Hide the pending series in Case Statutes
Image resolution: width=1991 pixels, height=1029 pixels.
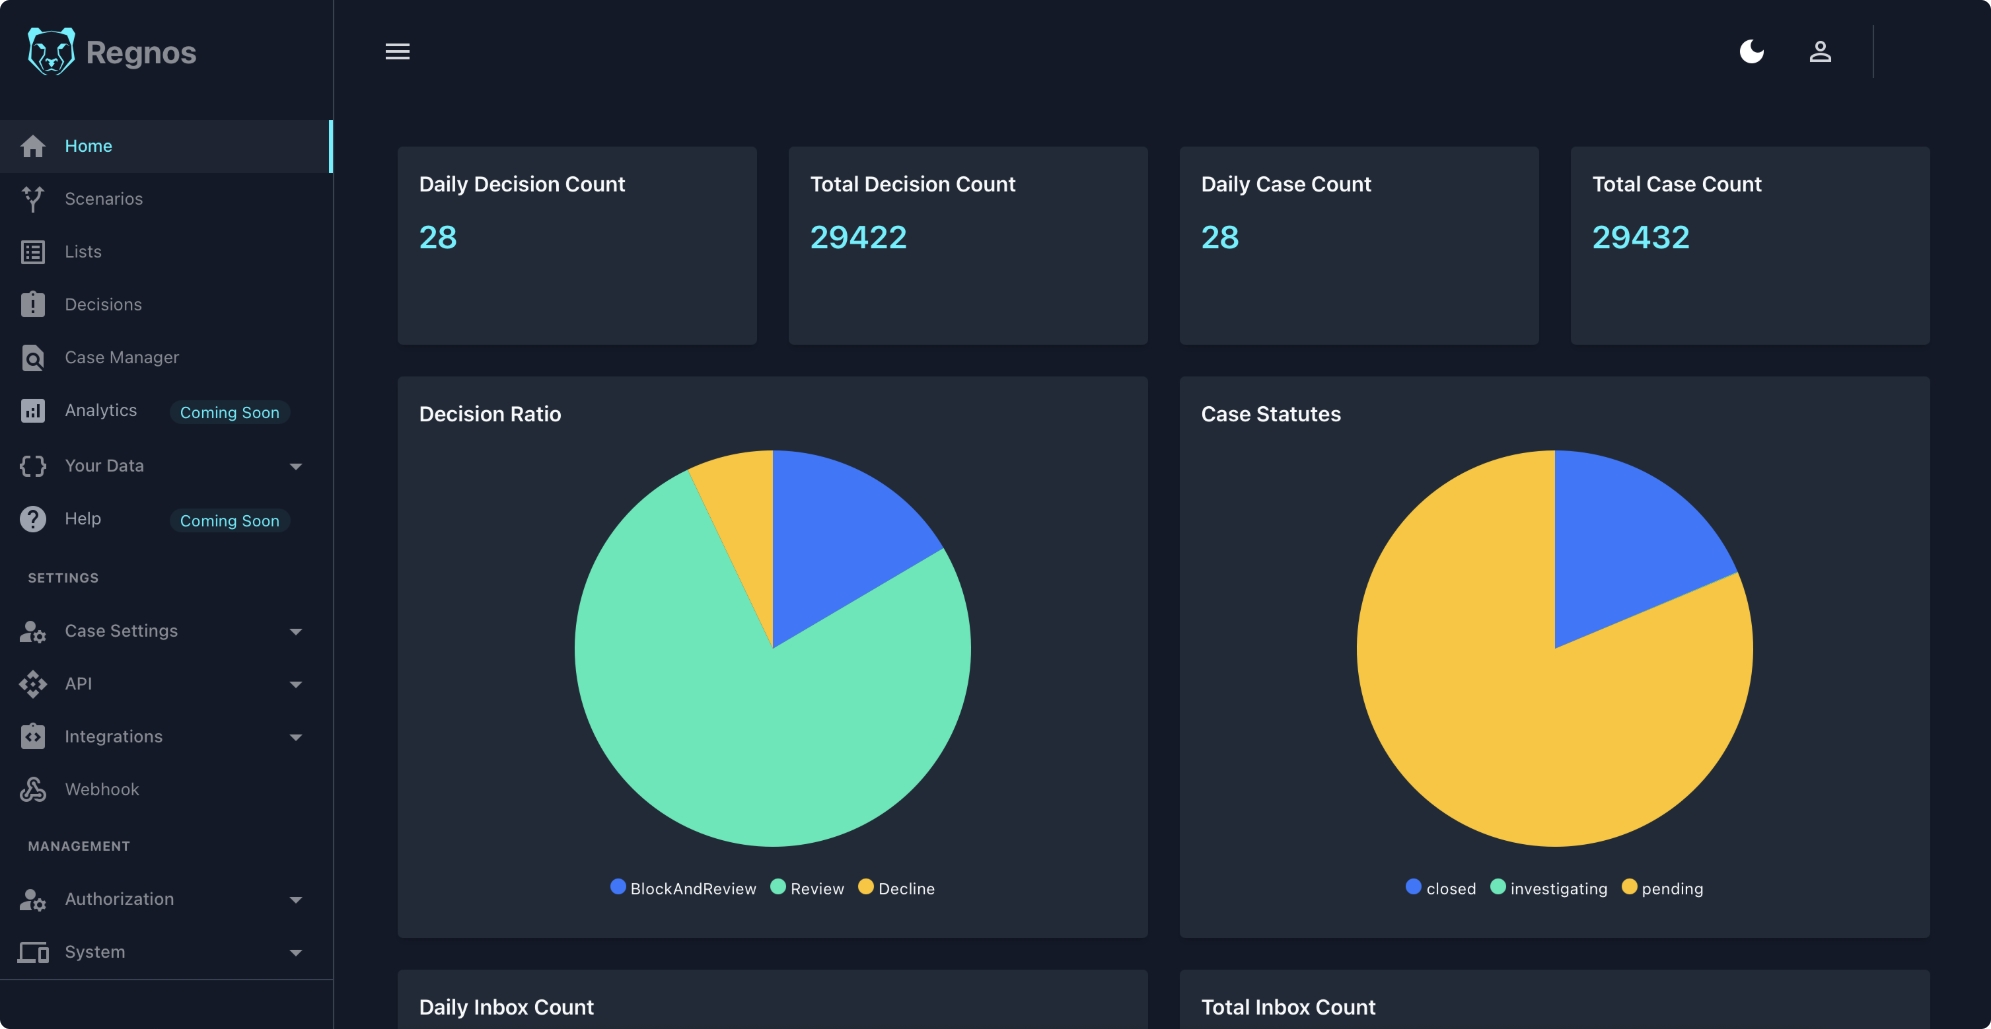coord(1662,888)
